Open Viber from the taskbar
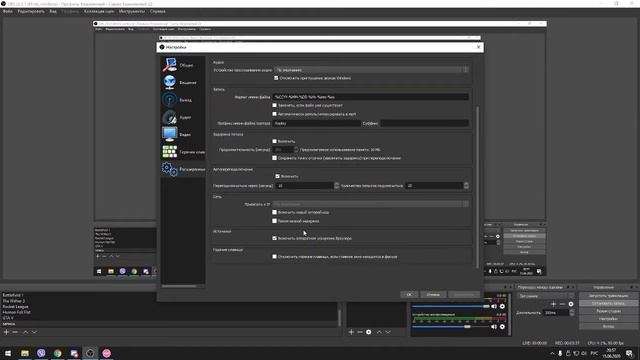This screenshot has width=640, height=360. (41, 353)
